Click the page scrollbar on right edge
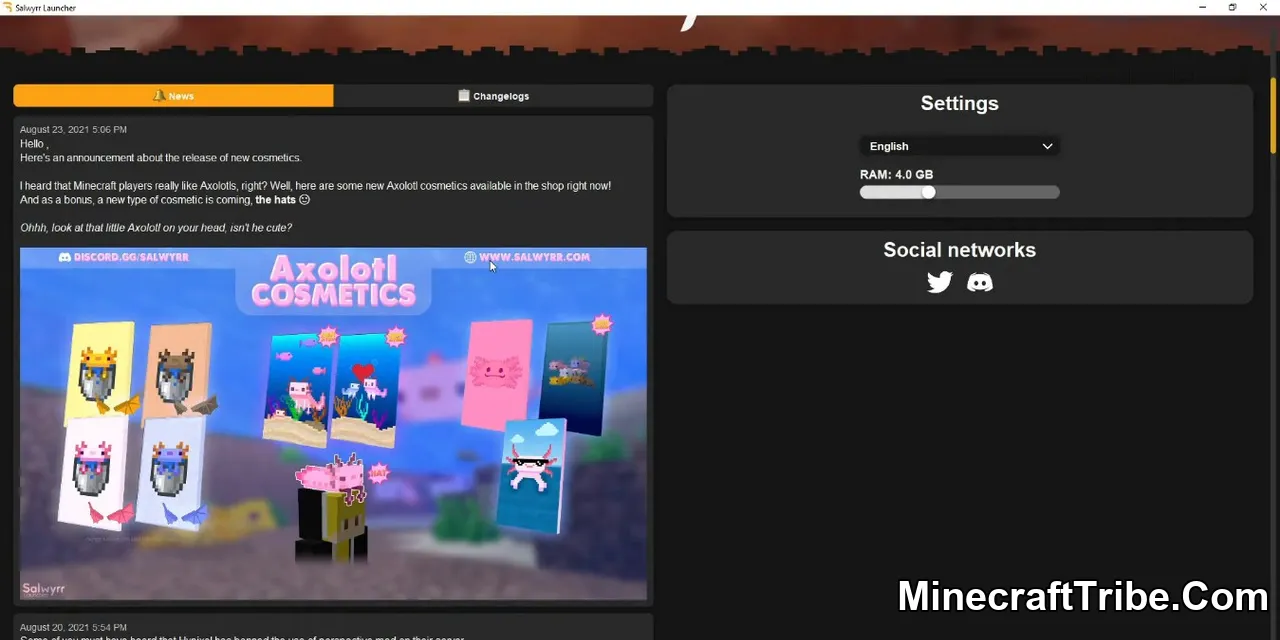Viewport: 1280px width, 640px height. click(x=1273, y=115)
